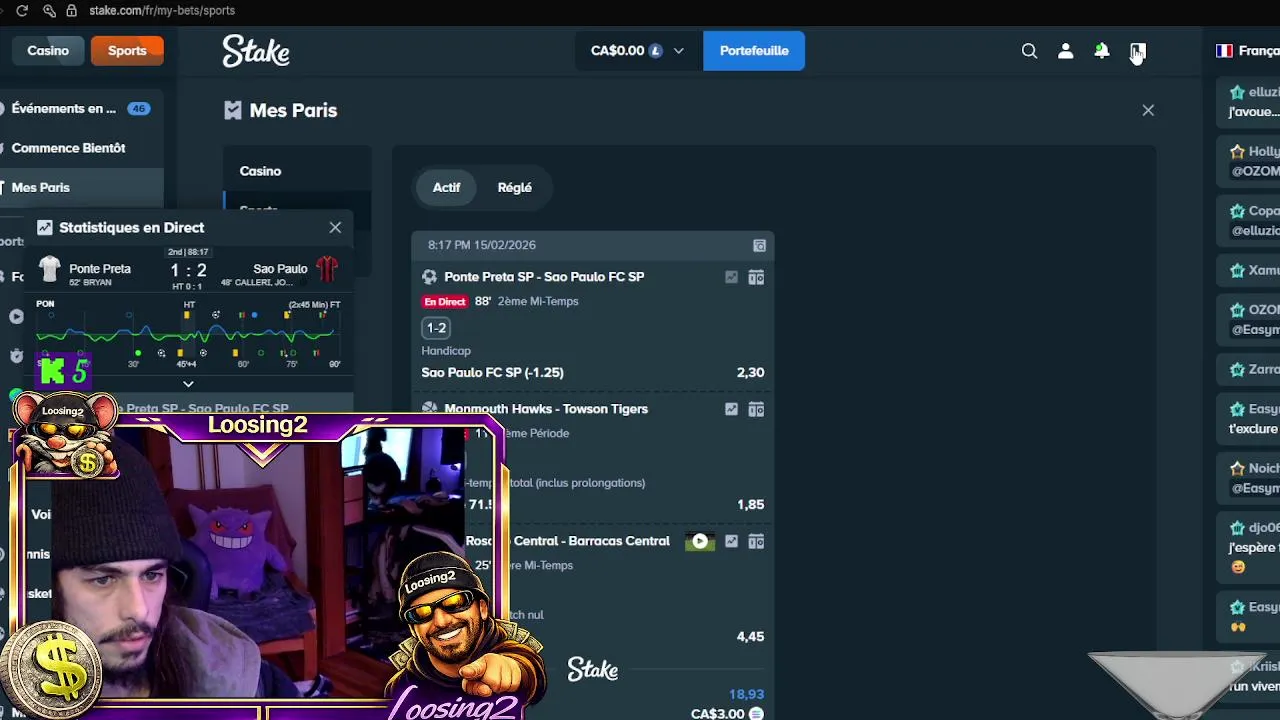This screenshot has height=720, width=1280.
Task: Select the orange Sports button
Action: [x=127, y=50]
